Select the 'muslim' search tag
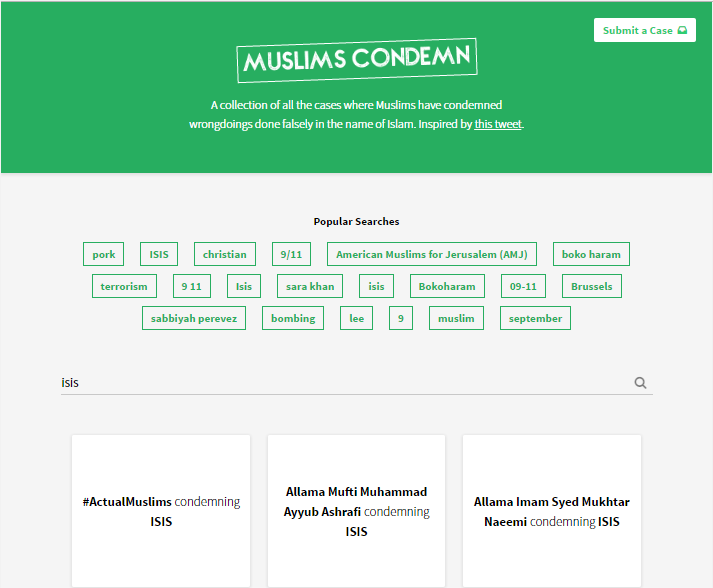Screen dimensions: 713x588 pos(456,318)
